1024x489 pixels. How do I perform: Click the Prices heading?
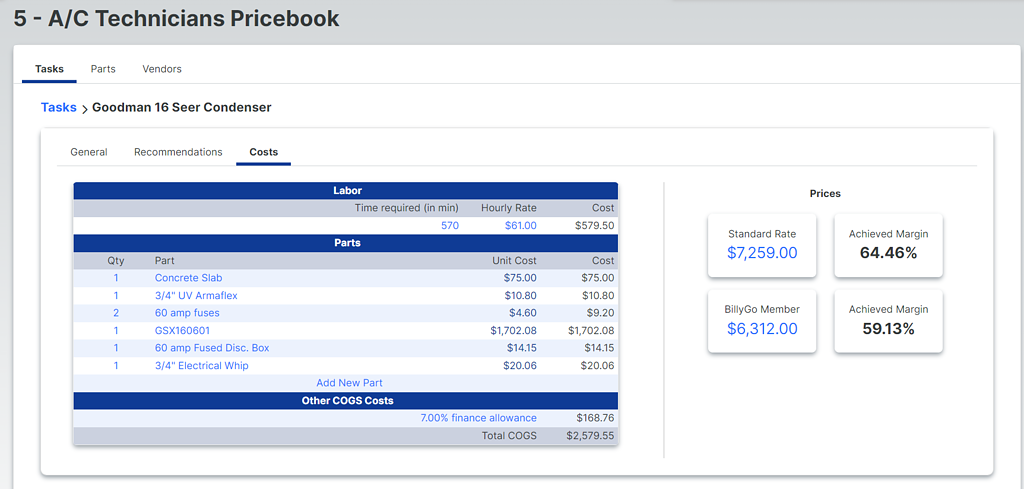click(825, 193)
